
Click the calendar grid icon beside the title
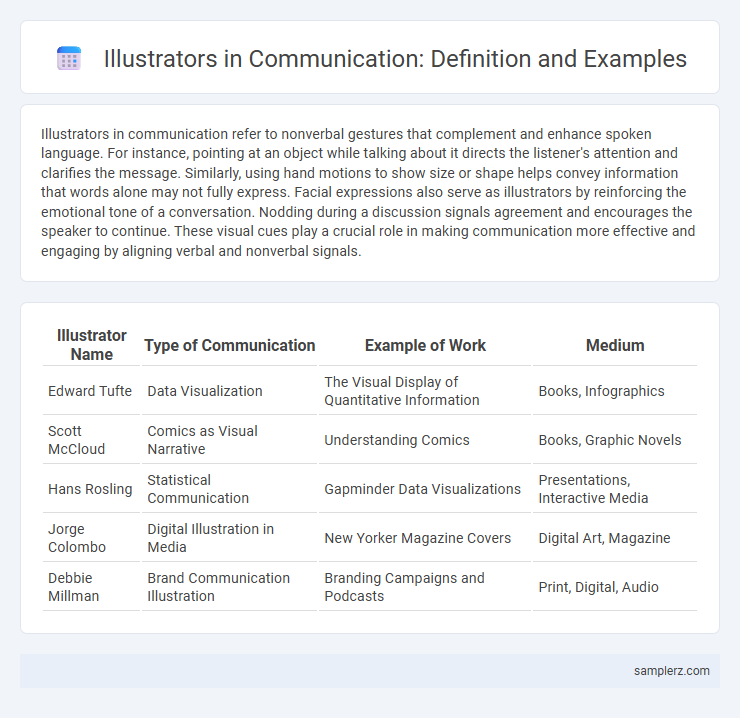(x=69, y=59)
